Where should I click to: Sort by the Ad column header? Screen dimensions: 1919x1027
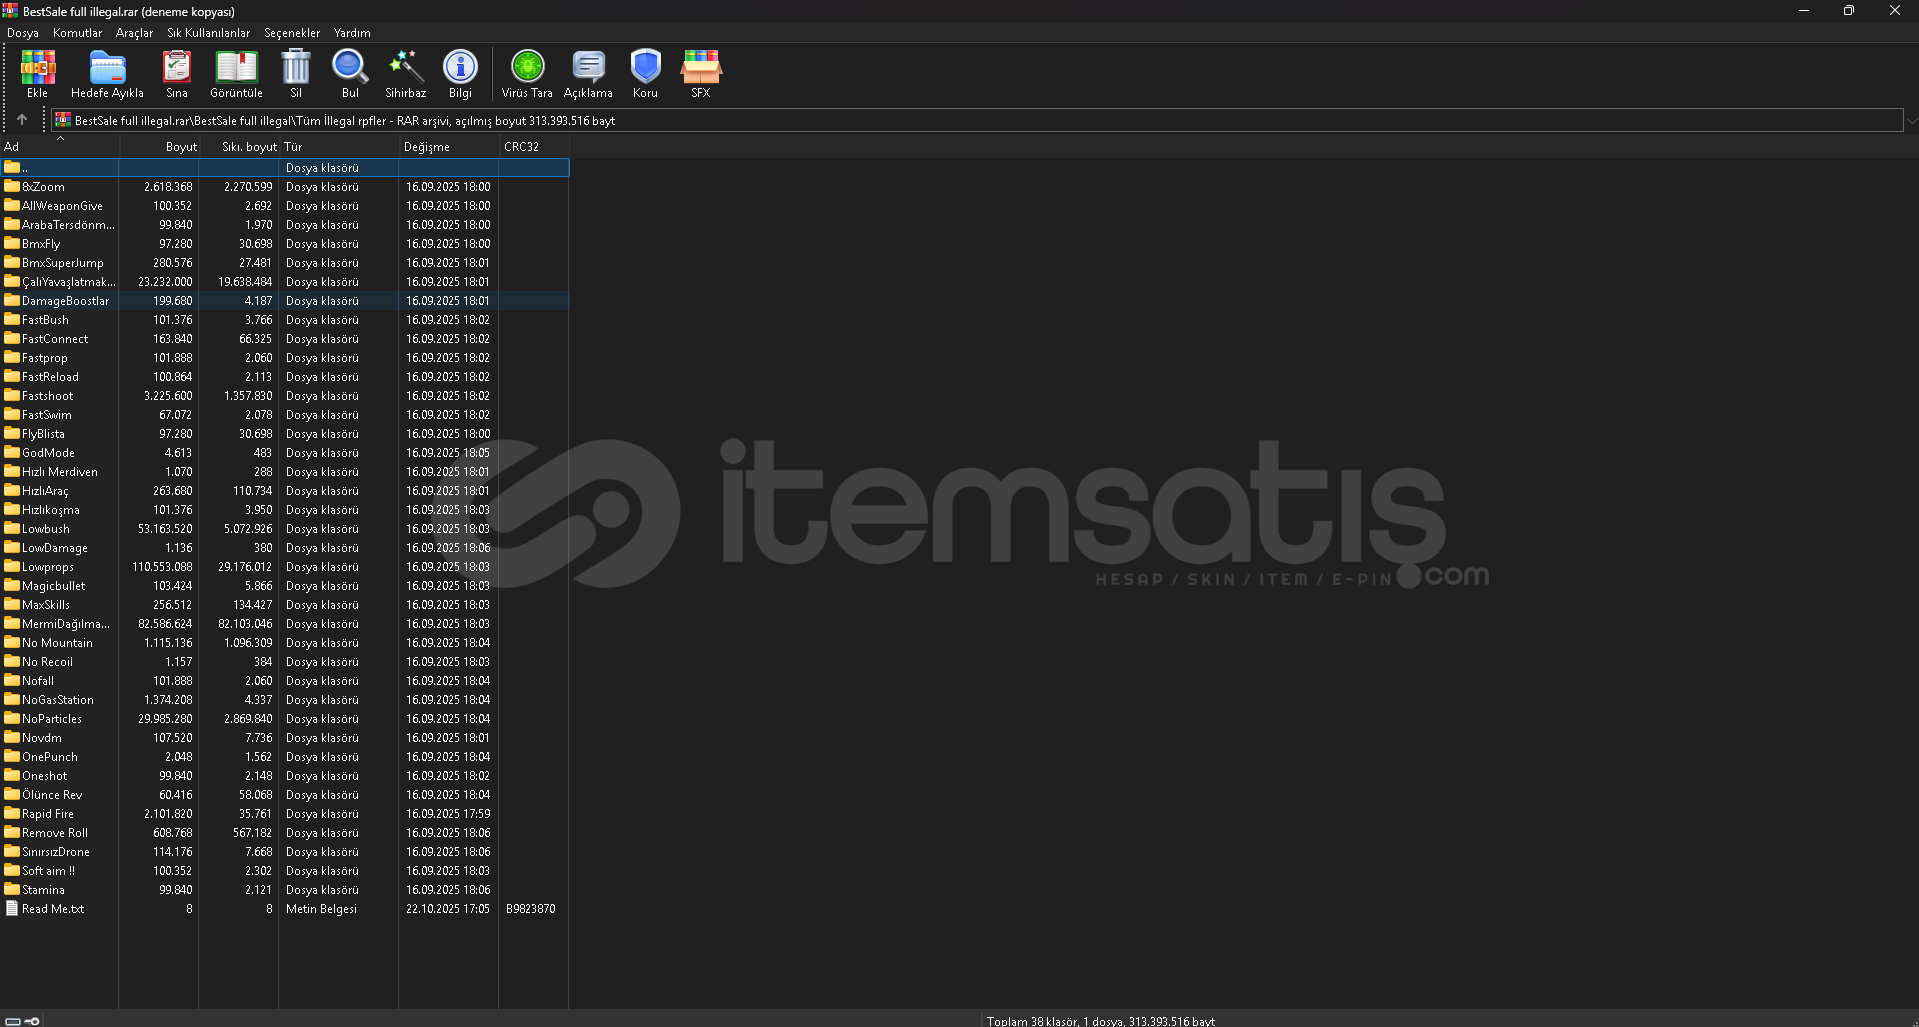(59, 147)
